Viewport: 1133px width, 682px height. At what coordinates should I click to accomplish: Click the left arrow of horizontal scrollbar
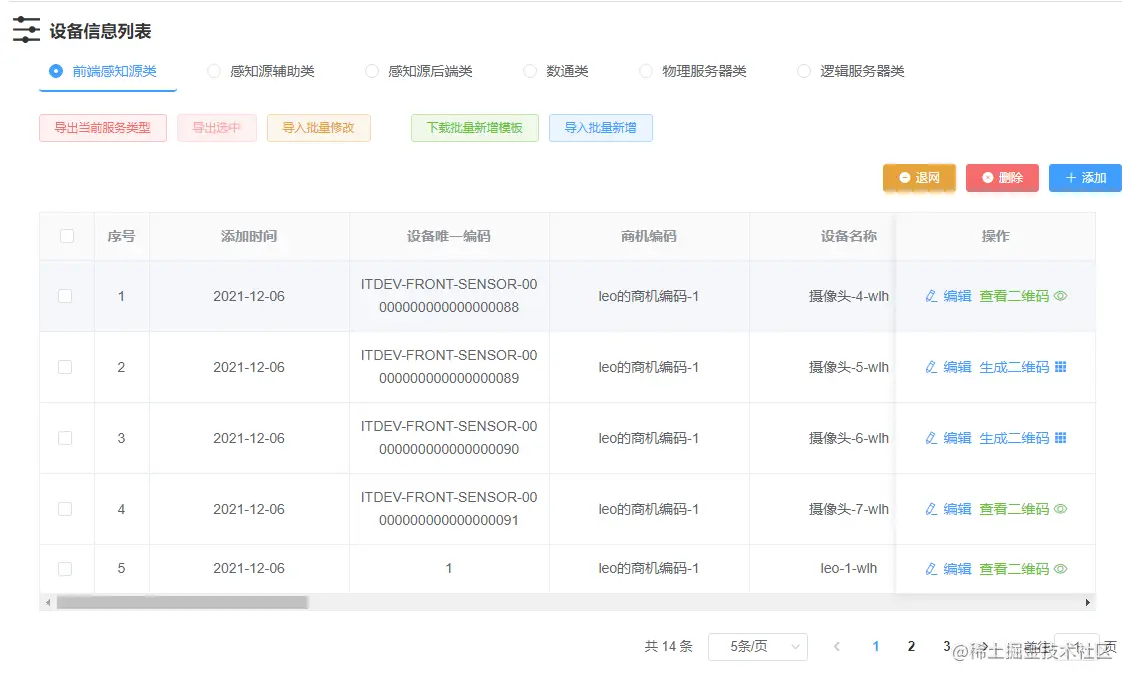(48, 603)
